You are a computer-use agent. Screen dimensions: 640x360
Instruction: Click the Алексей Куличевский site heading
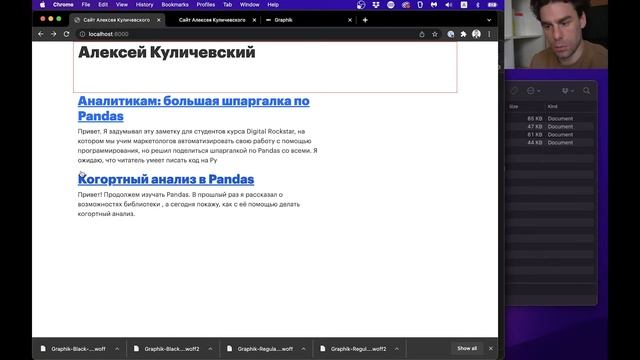[x=167, y=52]
